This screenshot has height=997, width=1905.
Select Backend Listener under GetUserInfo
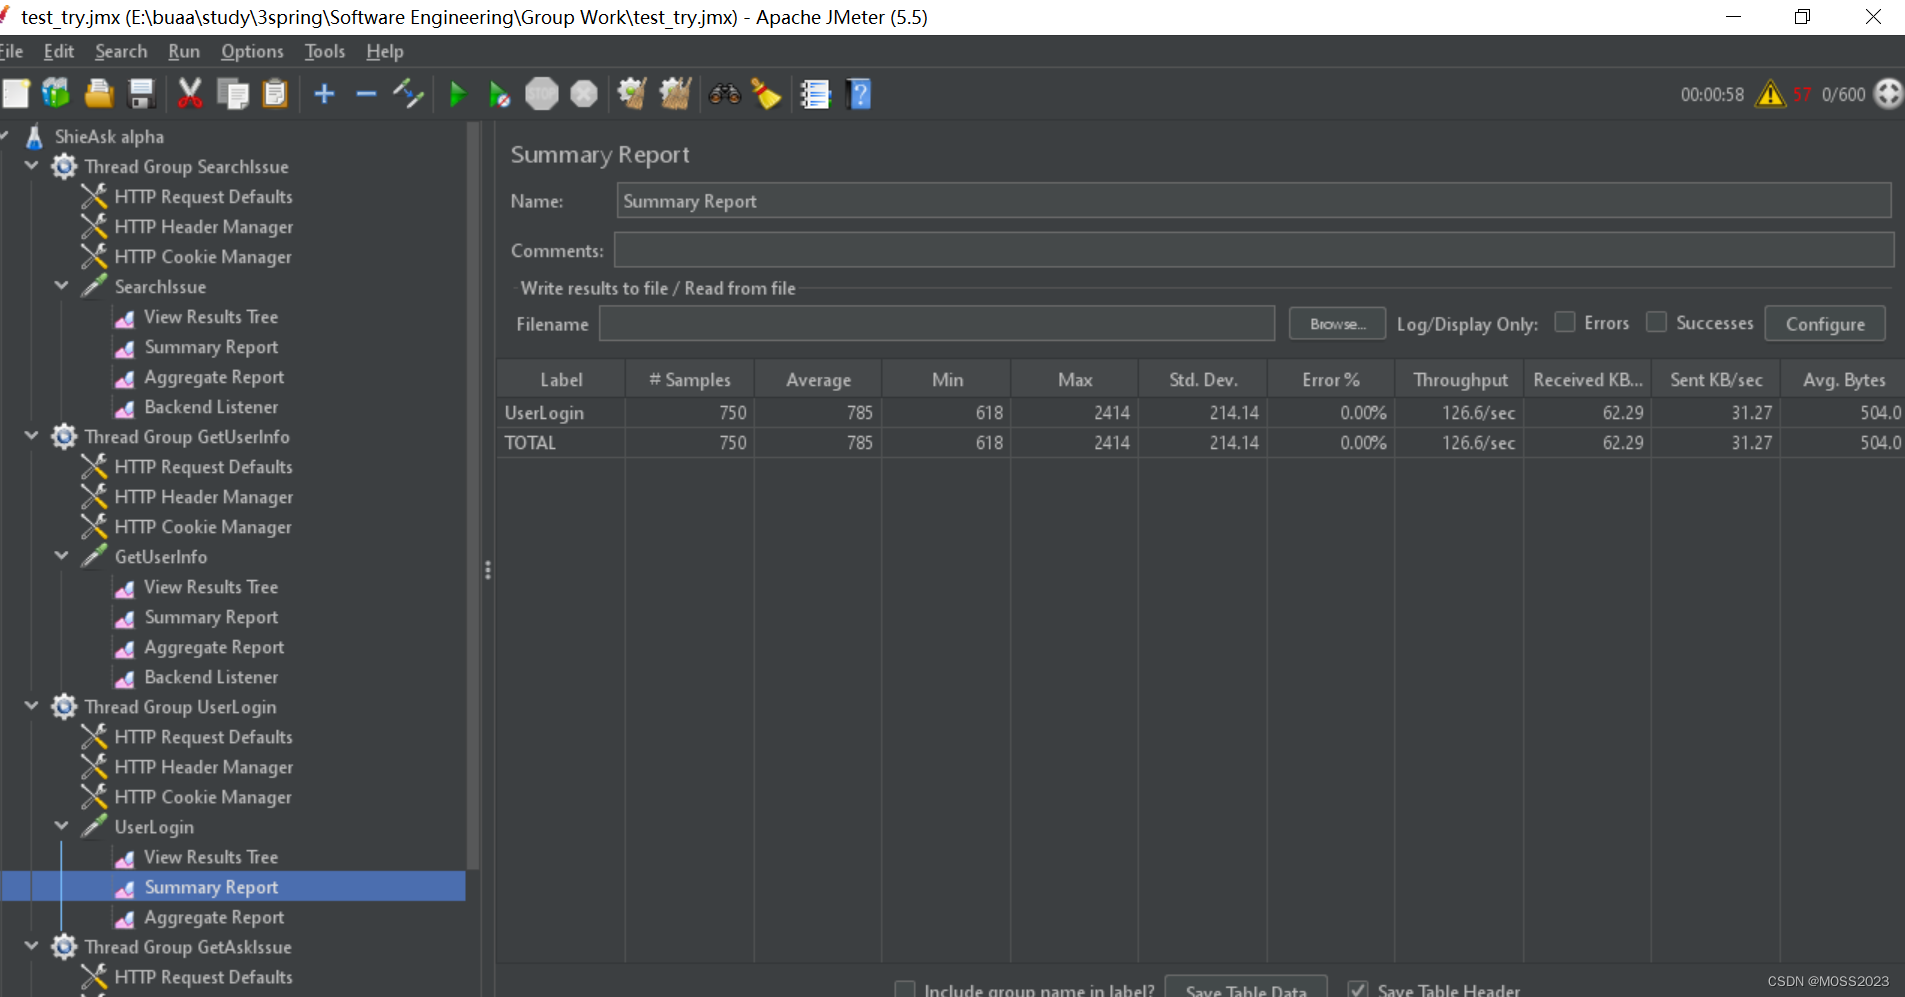click(x=211, y=677)
